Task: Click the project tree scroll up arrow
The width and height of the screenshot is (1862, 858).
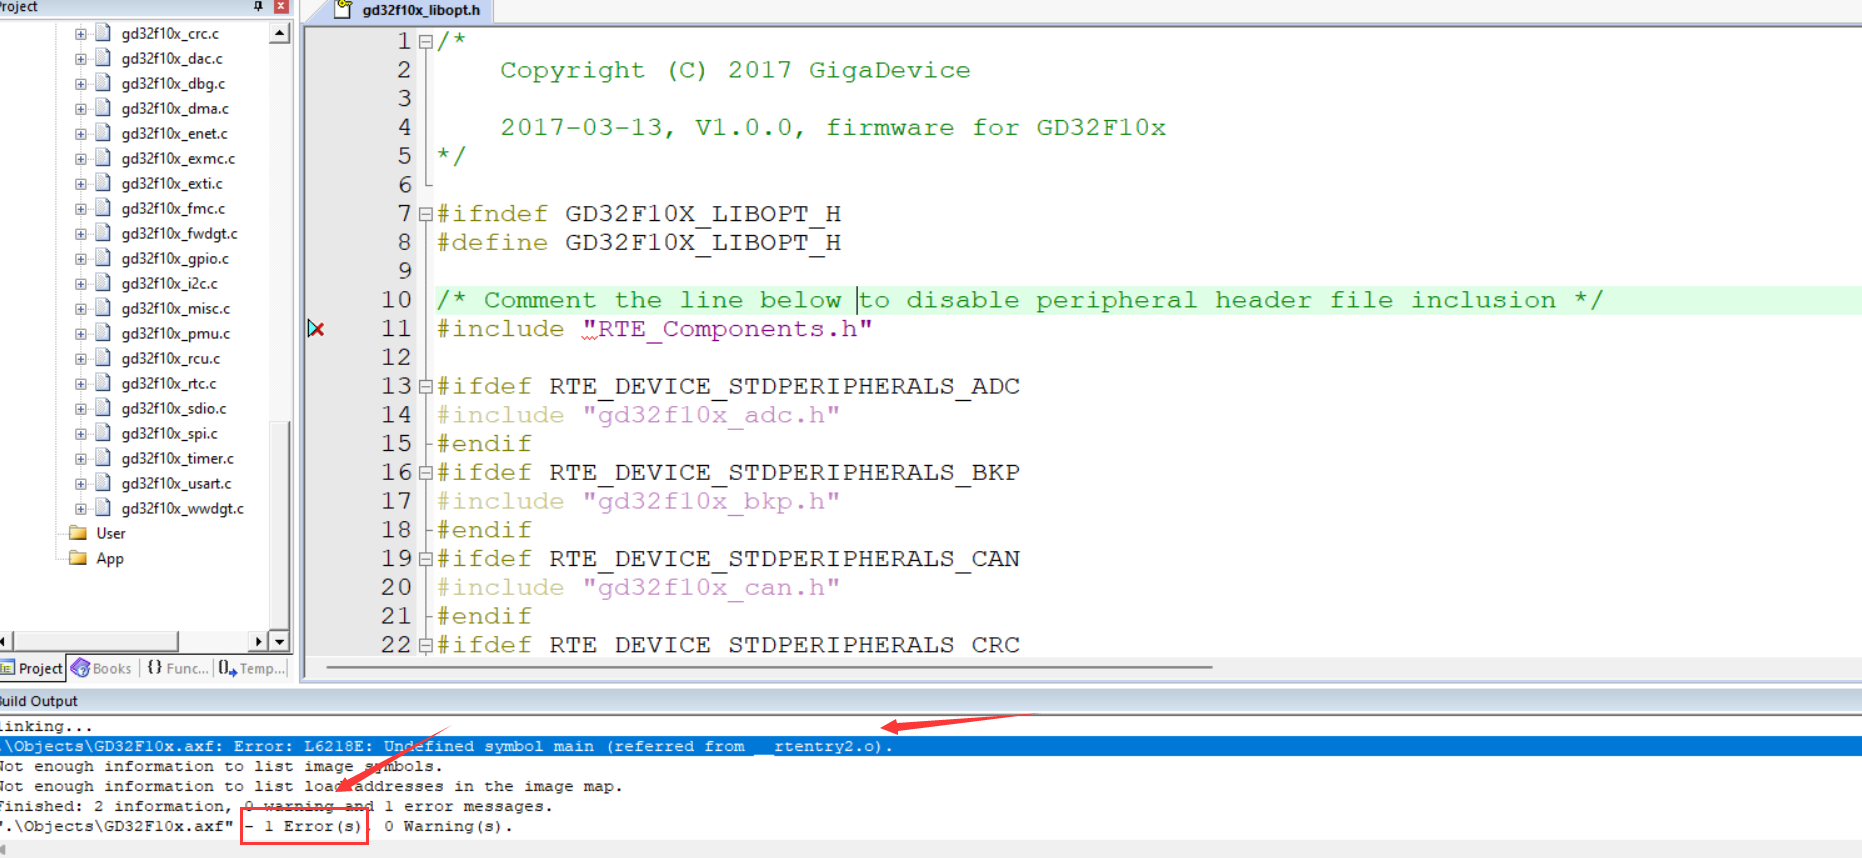Action: coord(280,34)
